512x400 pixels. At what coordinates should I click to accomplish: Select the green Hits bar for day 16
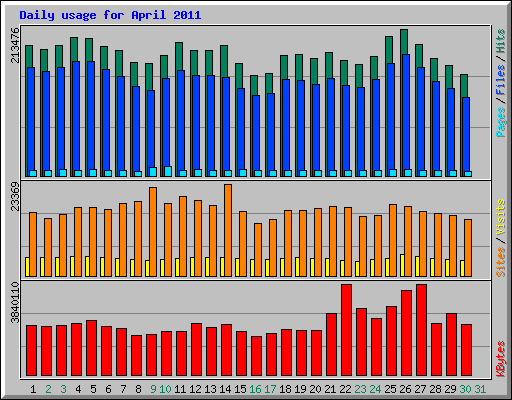(254, 85)
